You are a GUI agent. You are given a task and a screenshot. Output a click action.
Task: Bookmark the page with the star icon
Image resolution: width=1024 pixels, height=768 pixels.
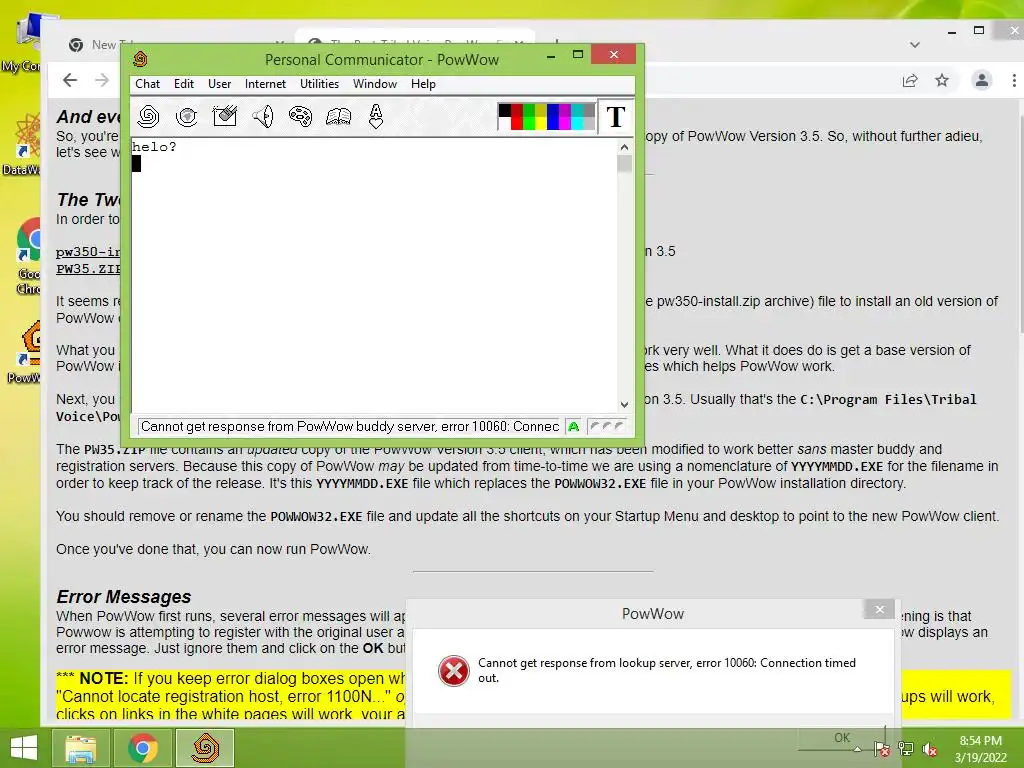(x=942, y=80)
